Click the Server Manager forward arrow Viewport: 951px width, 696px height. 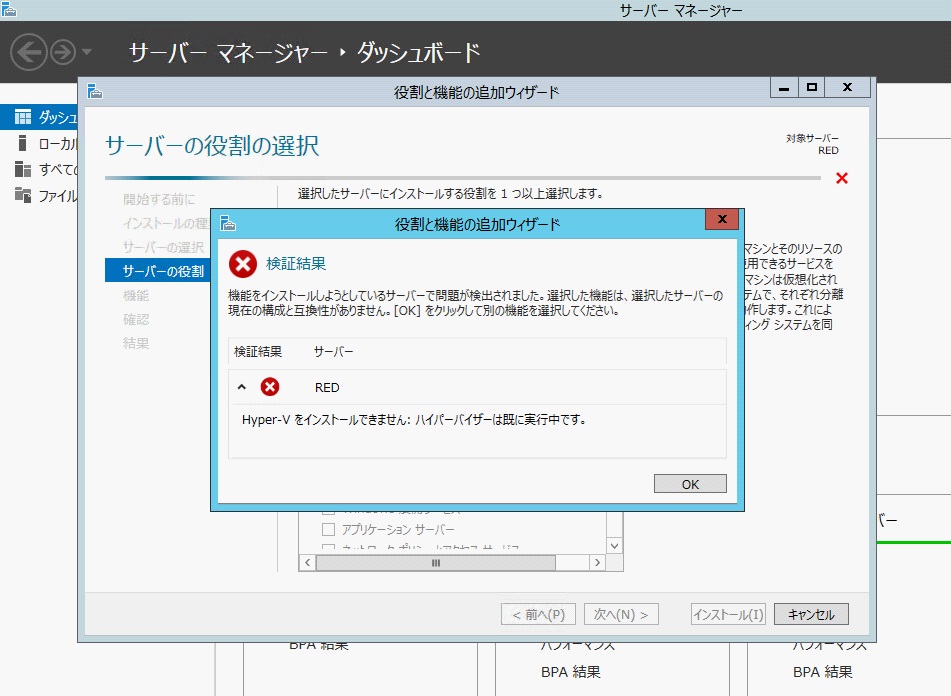point(63,52)
